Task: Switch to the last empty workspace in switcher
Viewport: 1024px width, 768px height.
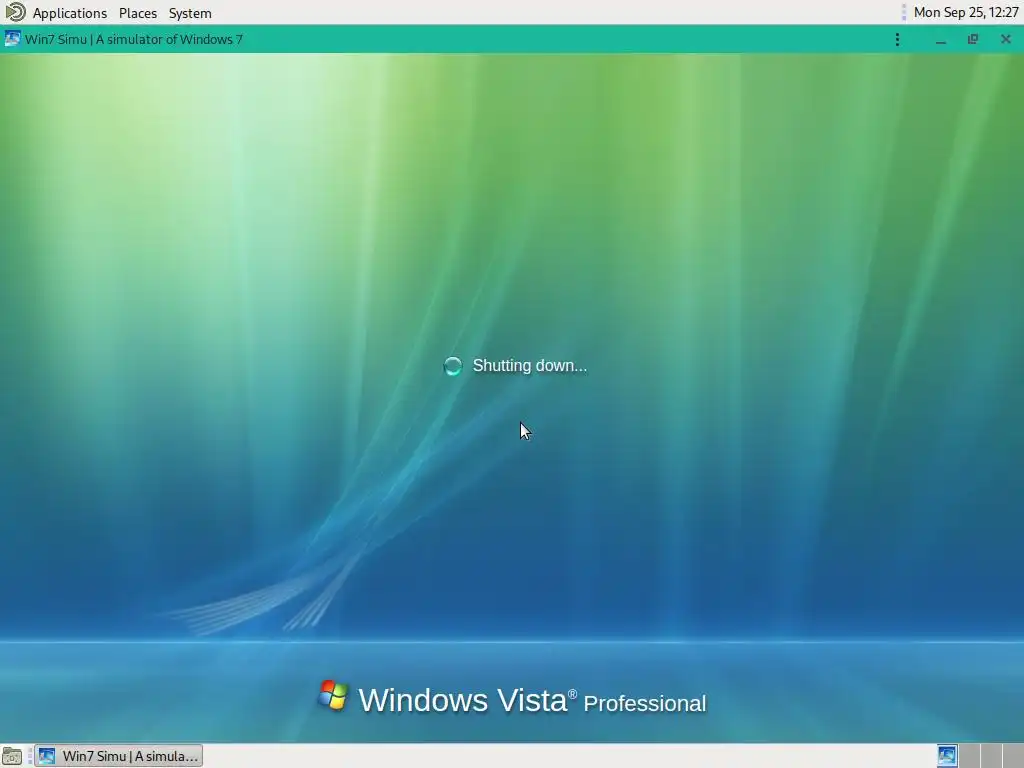Action: pos(1013,756)
